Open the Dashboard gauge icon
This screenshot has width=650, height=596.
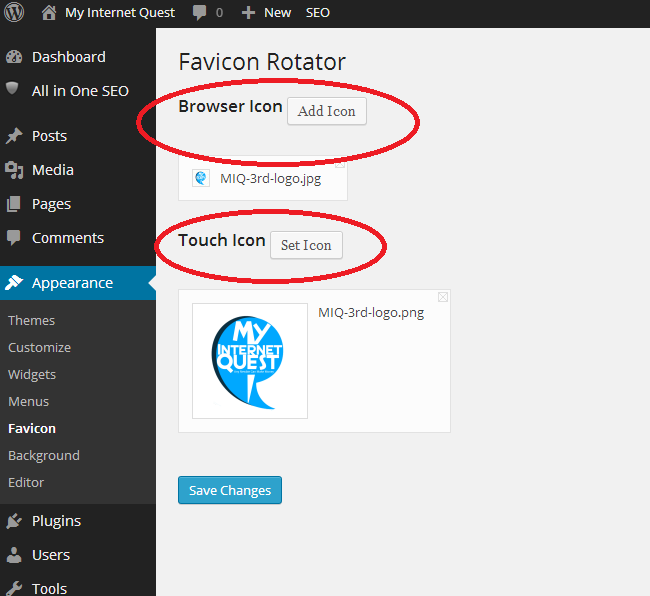point(14,57)
